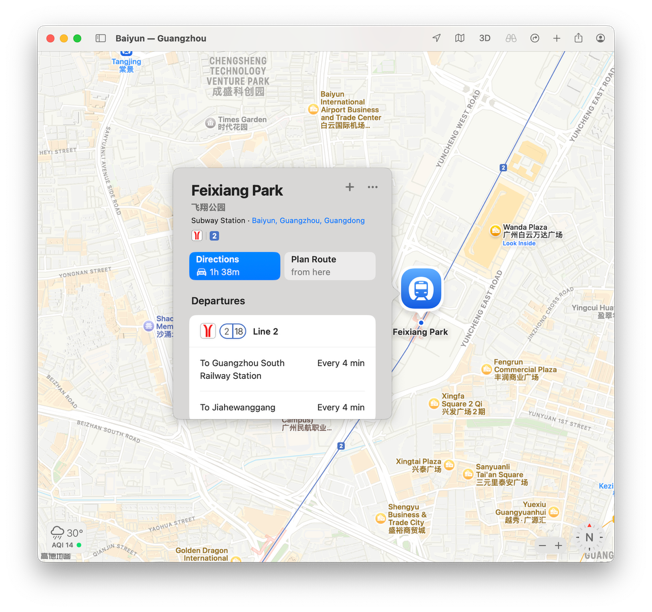This screenshot has width=652, height=612.
Task: Open Baiyun, Guangzhou, Guangdong link
Action: tap(308, 221)
